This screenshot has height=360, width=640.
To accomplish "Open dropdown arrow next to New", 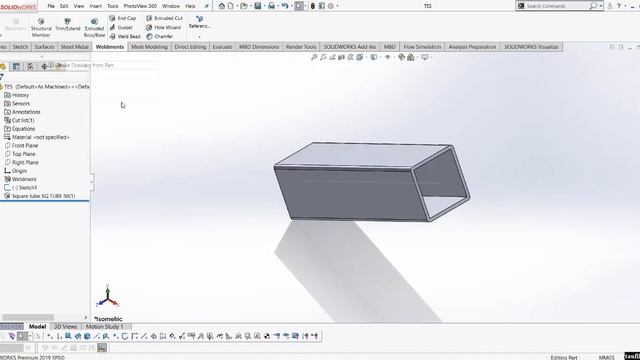I will coord(237,6).
